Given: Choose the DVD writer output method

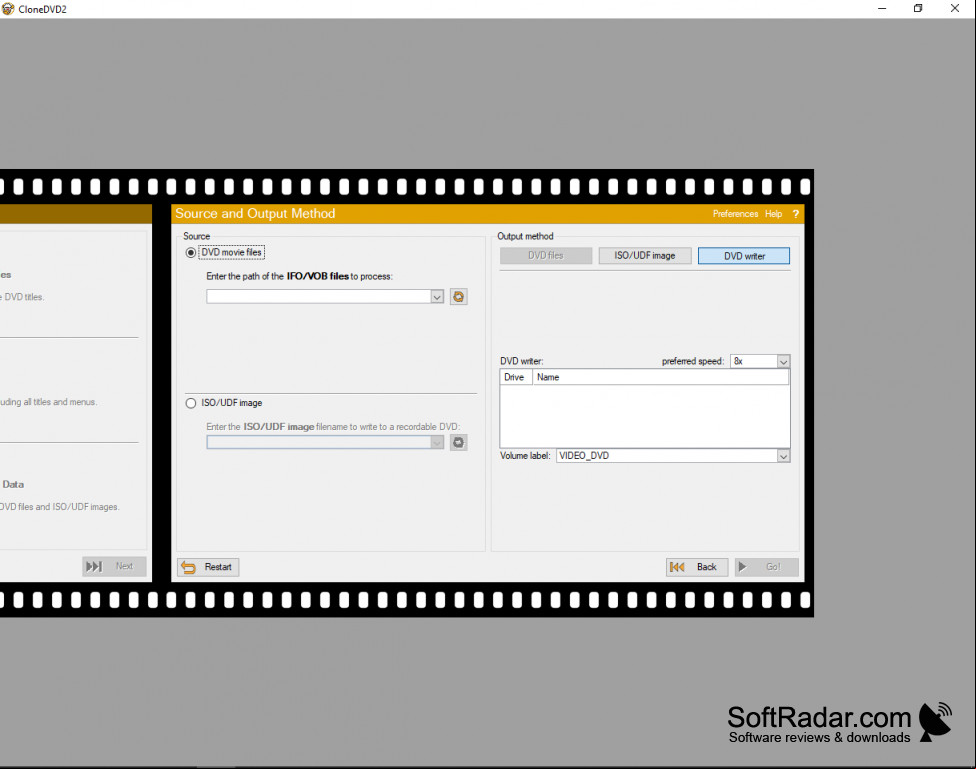Looking at the screenshot, I should (x=744, y=256).
